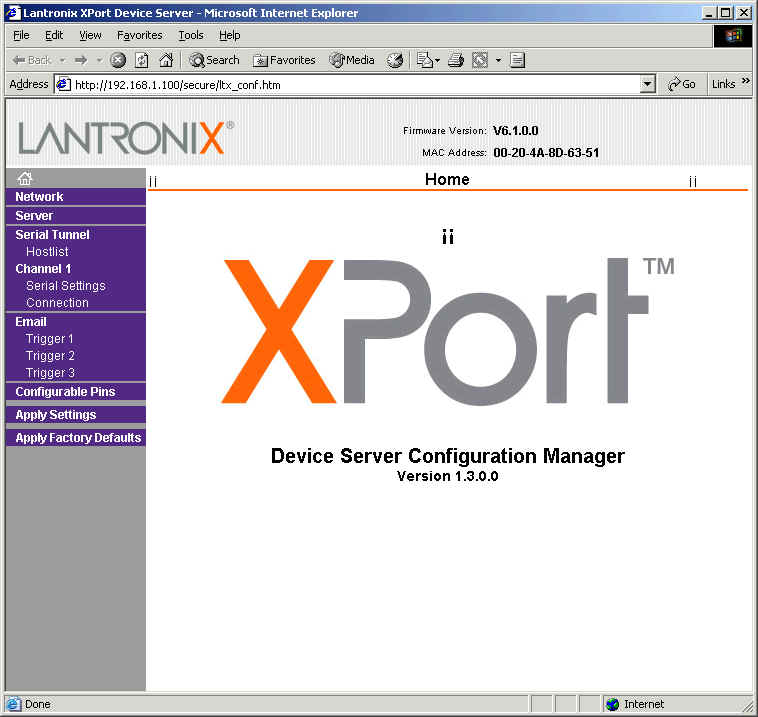Click the Home icon in the sidebar
Screen dimensions: 758x717
pos(25,178)
